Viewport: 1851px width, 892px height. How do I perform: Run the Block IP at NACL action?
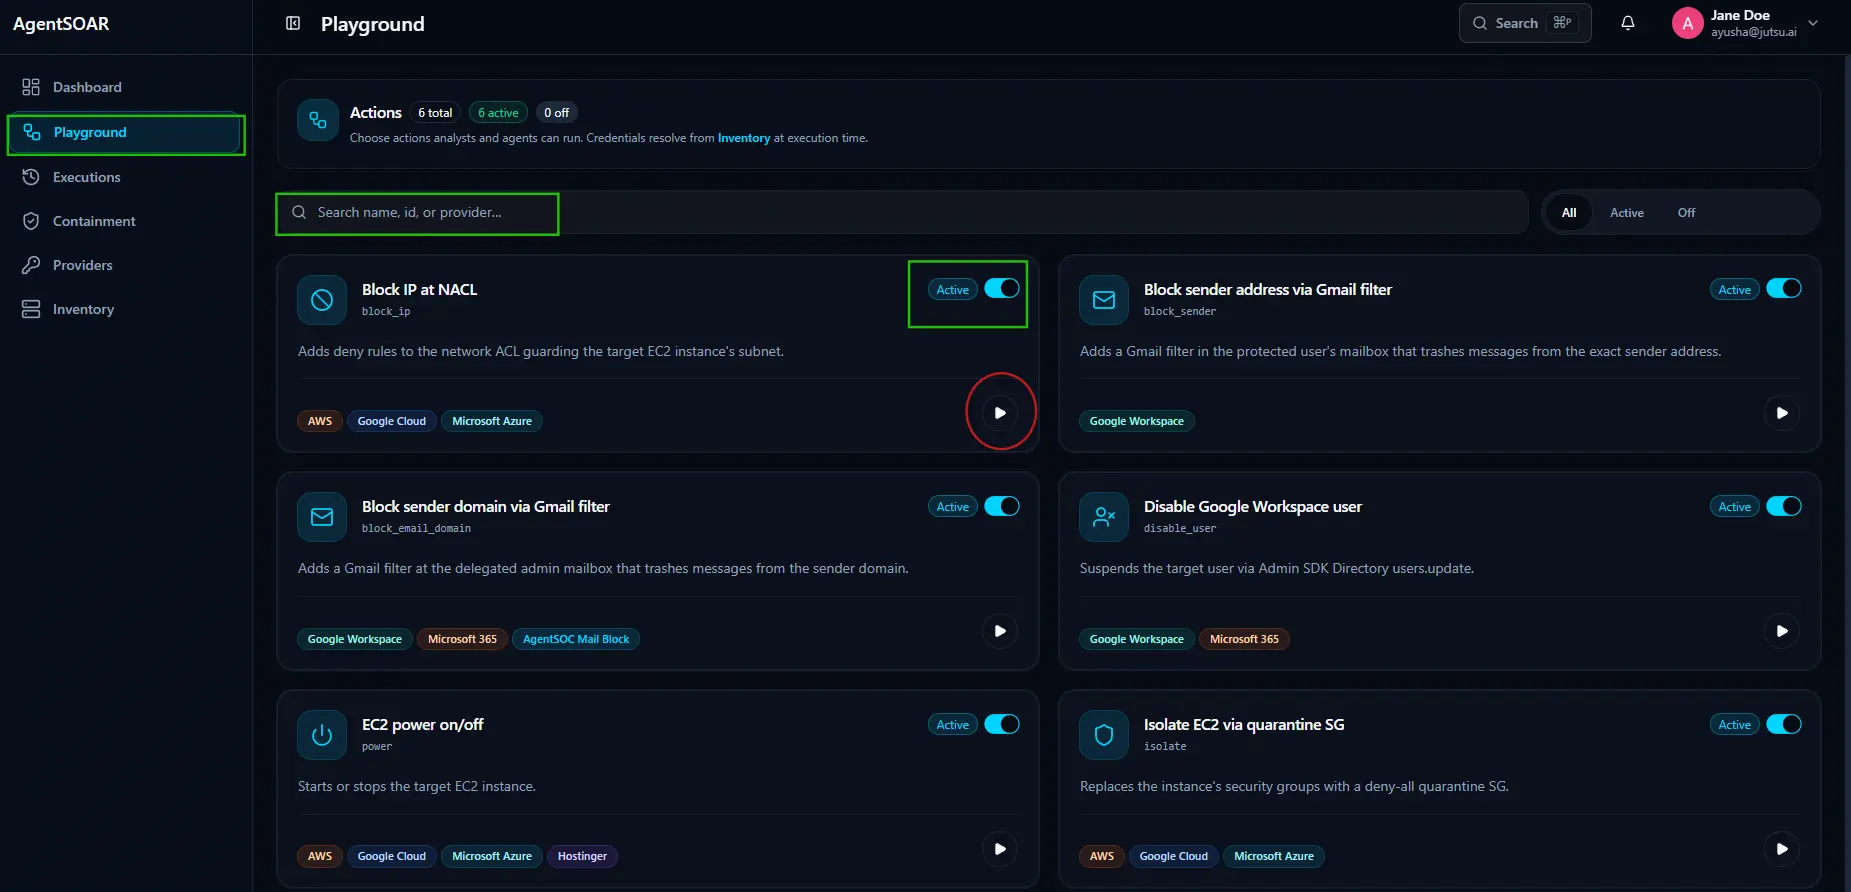click(x=1000, y=413)
